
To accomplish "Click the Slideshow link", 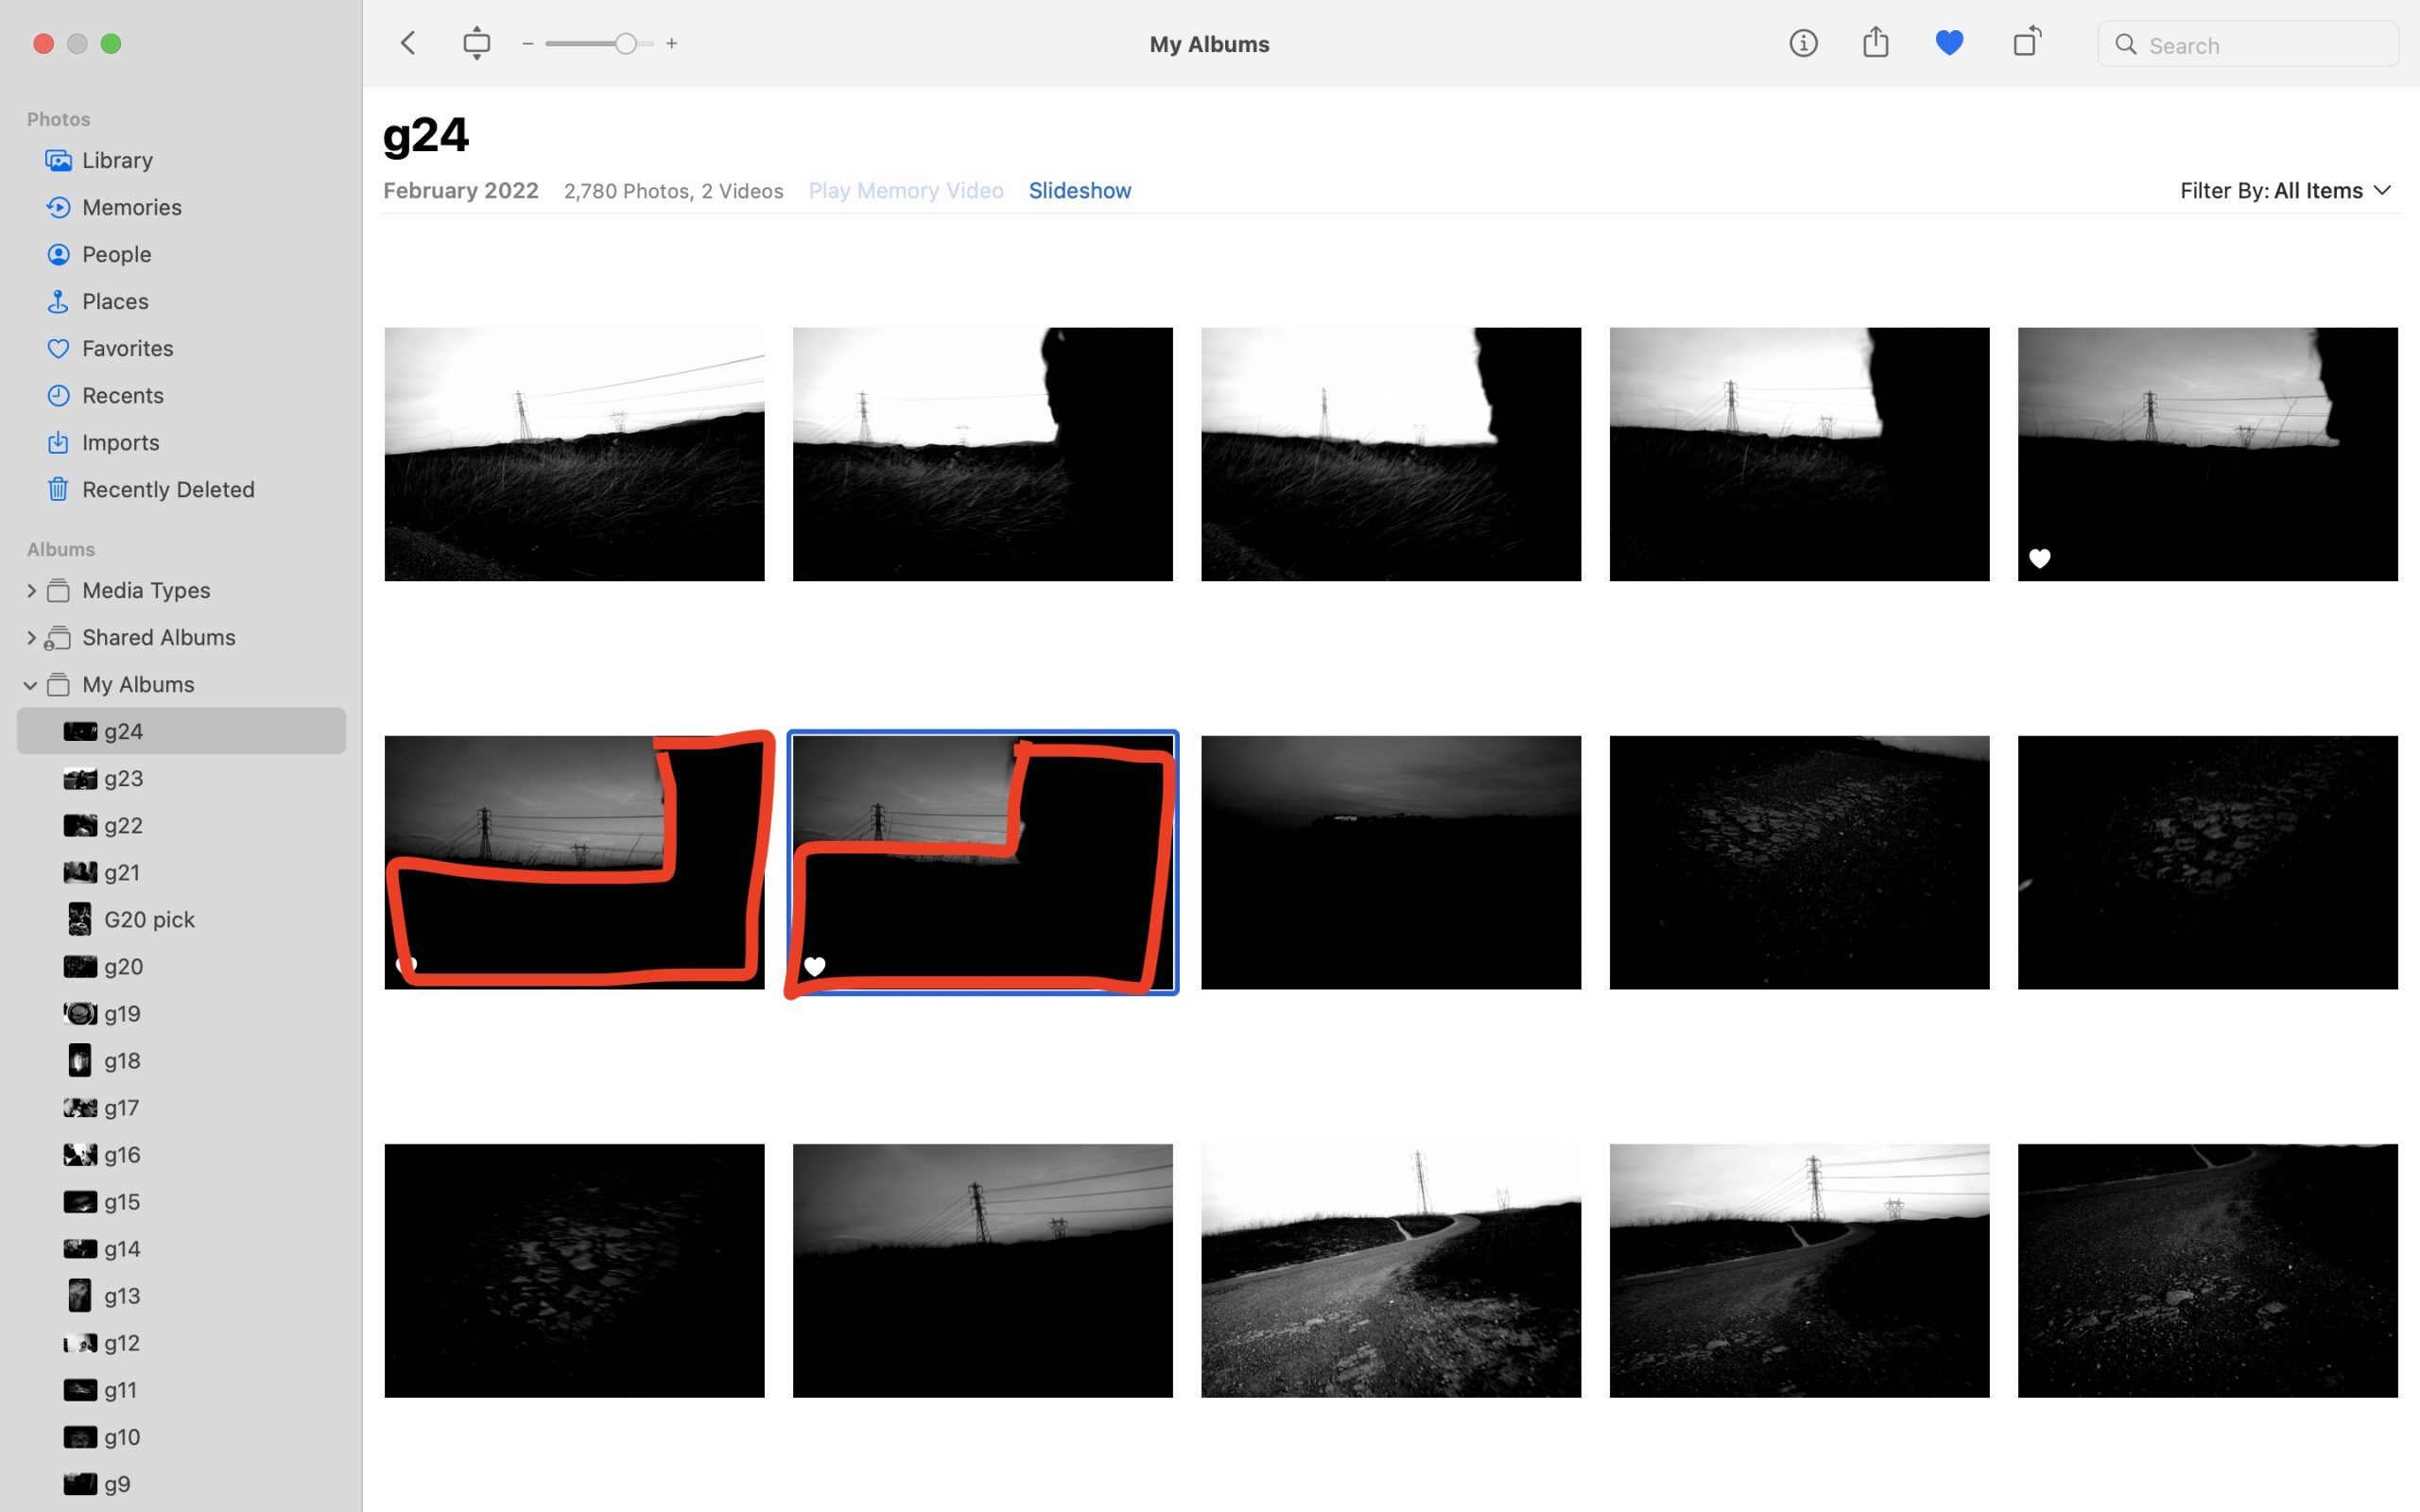I will click(x=1079, y=191).
